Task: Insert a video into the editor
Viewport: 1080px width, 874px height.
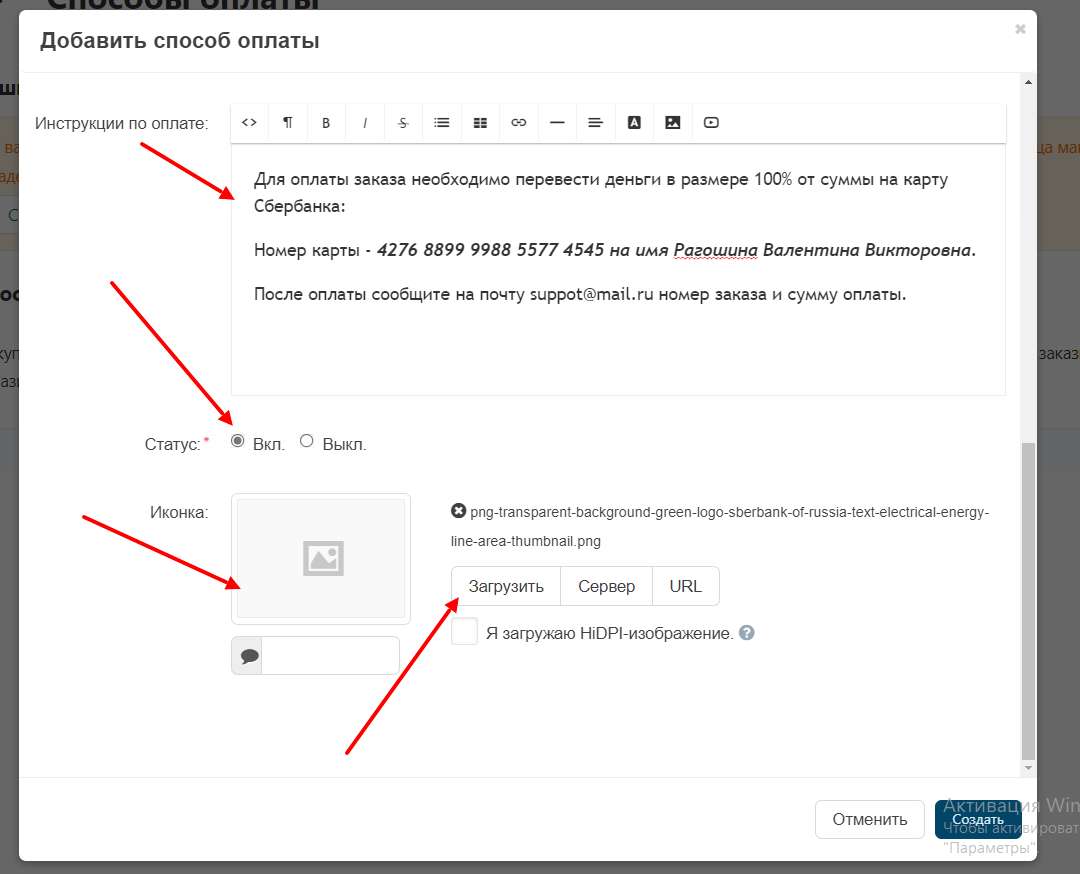Action: click(712, 123)
